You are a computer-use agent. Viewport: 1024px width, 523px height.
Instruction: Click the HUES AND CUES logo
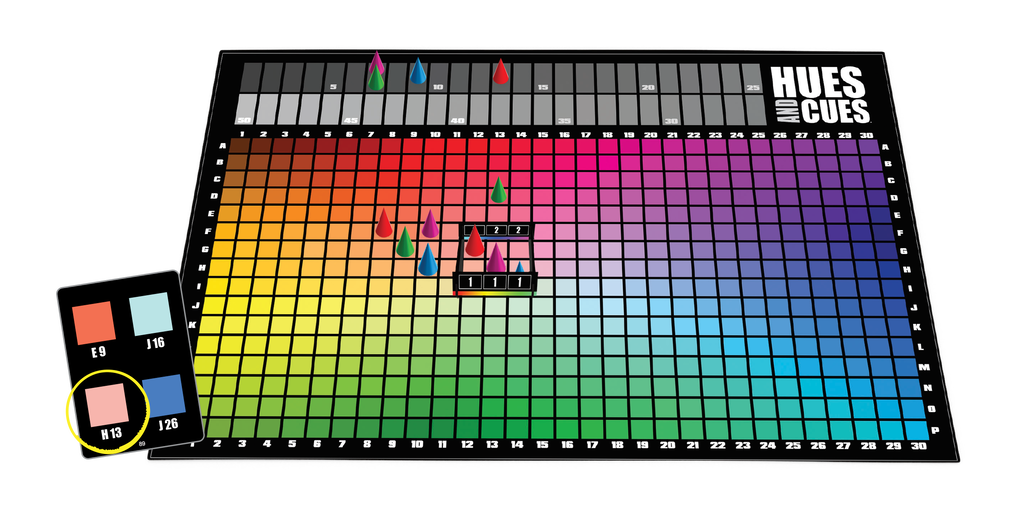(x=820, y=95)
